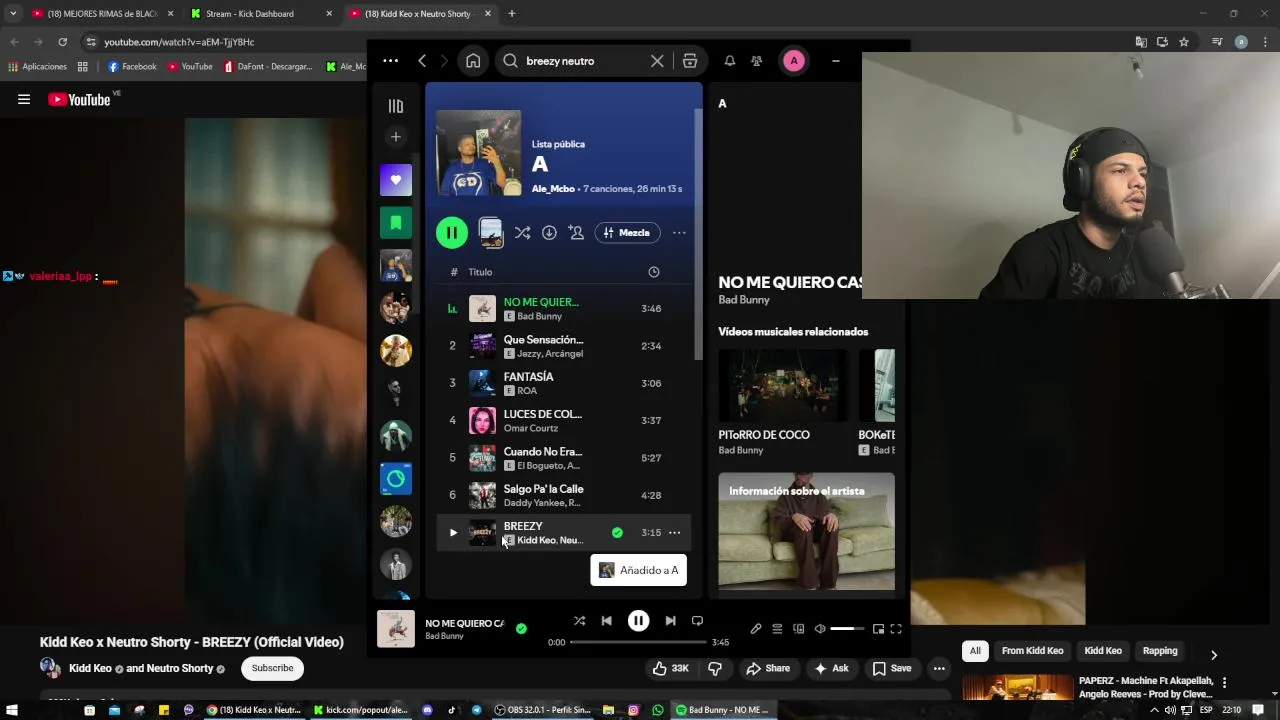The image size is (1280, 720).
Task: Open the YouTube hamburger guide menu
Action: click(x=24, y=99)
